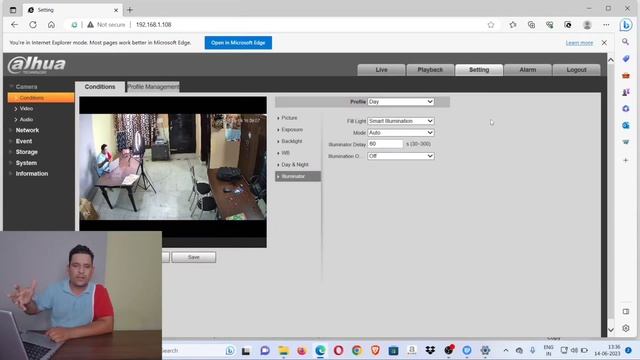Select Day & Night in settings list

pyautogui.click(x=295, y=164)
